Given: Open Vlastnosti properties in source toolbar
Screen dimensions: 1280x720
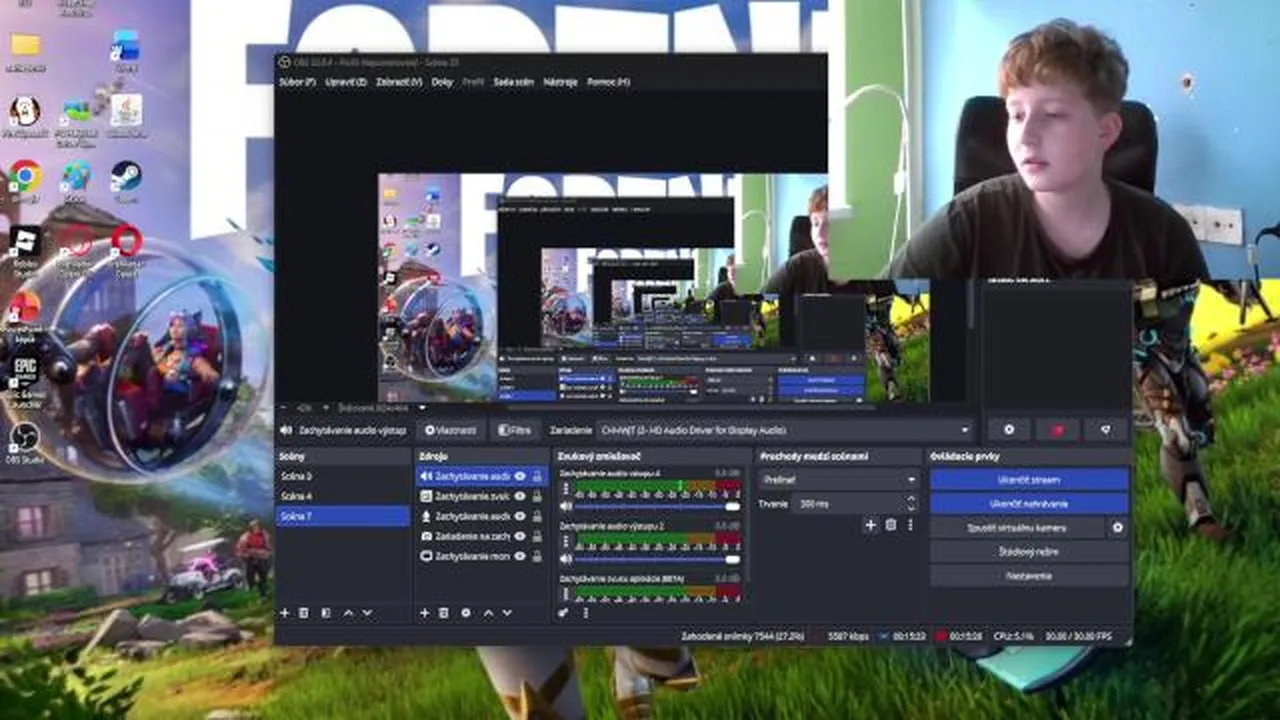Looking at the screenshot, I should [x=450, y=430].
